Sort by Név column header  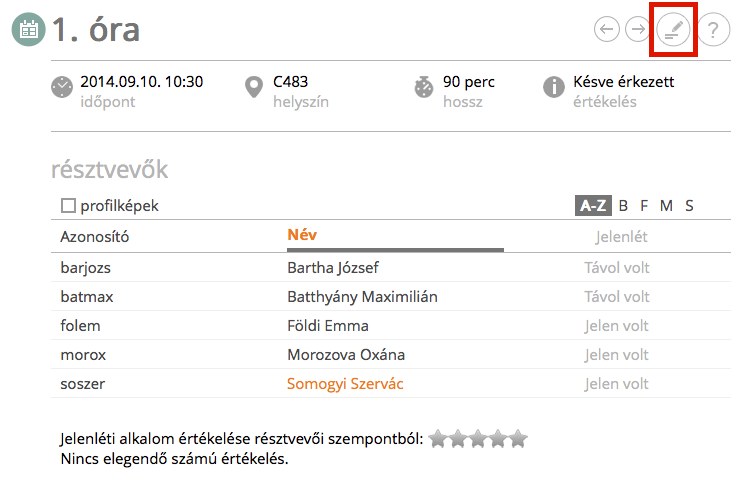click(x=302, y=235)
